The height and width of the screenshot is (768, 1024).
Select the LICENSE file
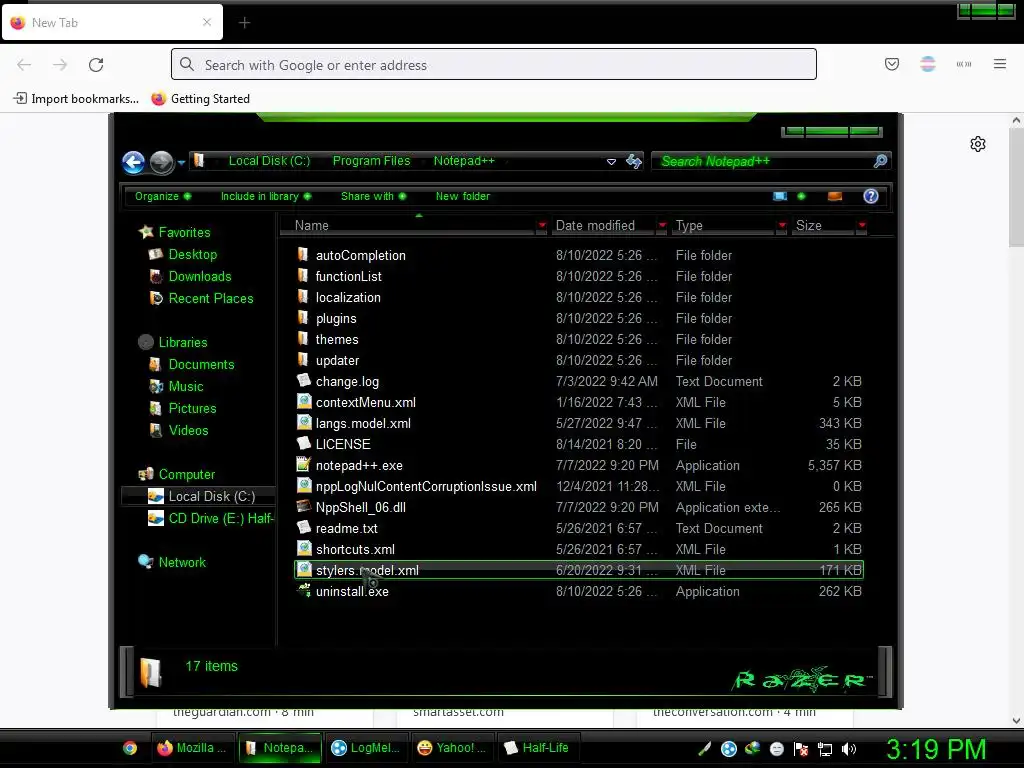(x=343, y=445)
